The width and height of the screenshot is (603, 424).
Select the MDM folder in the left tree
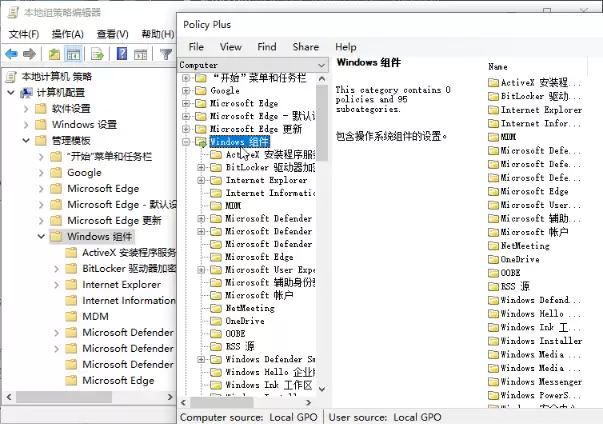pyautogui.click(x=95, y=316)
